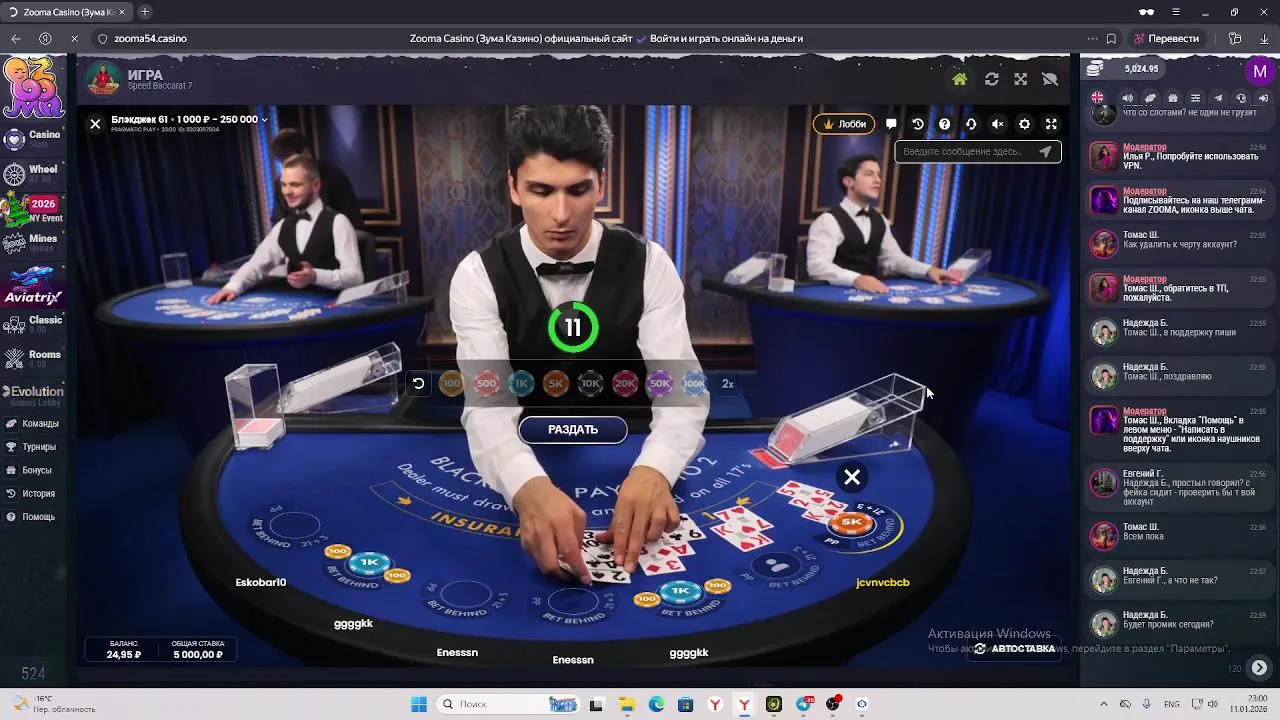Open Wheel section in sidebar
Image resolution: width=1280 pixels, height=720 pixels.
[33, 173]
